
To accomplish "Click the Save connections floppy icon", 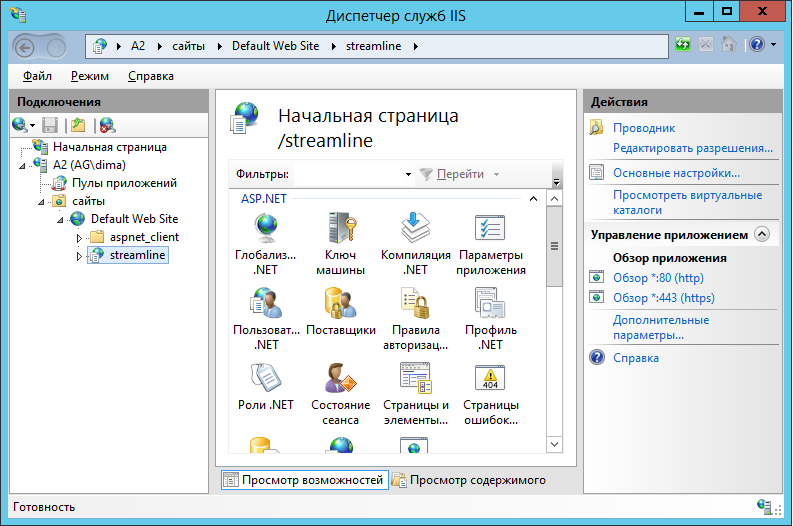I will [x=50, y=124].
